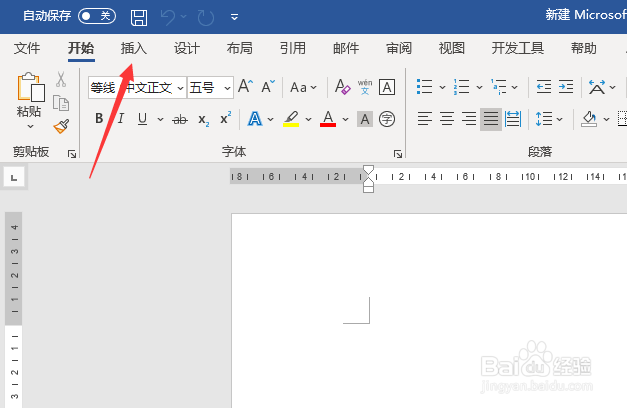The width and height of the screenshot is (627, 408).
Task: Click the Copy icon
Action: point(61,103)
